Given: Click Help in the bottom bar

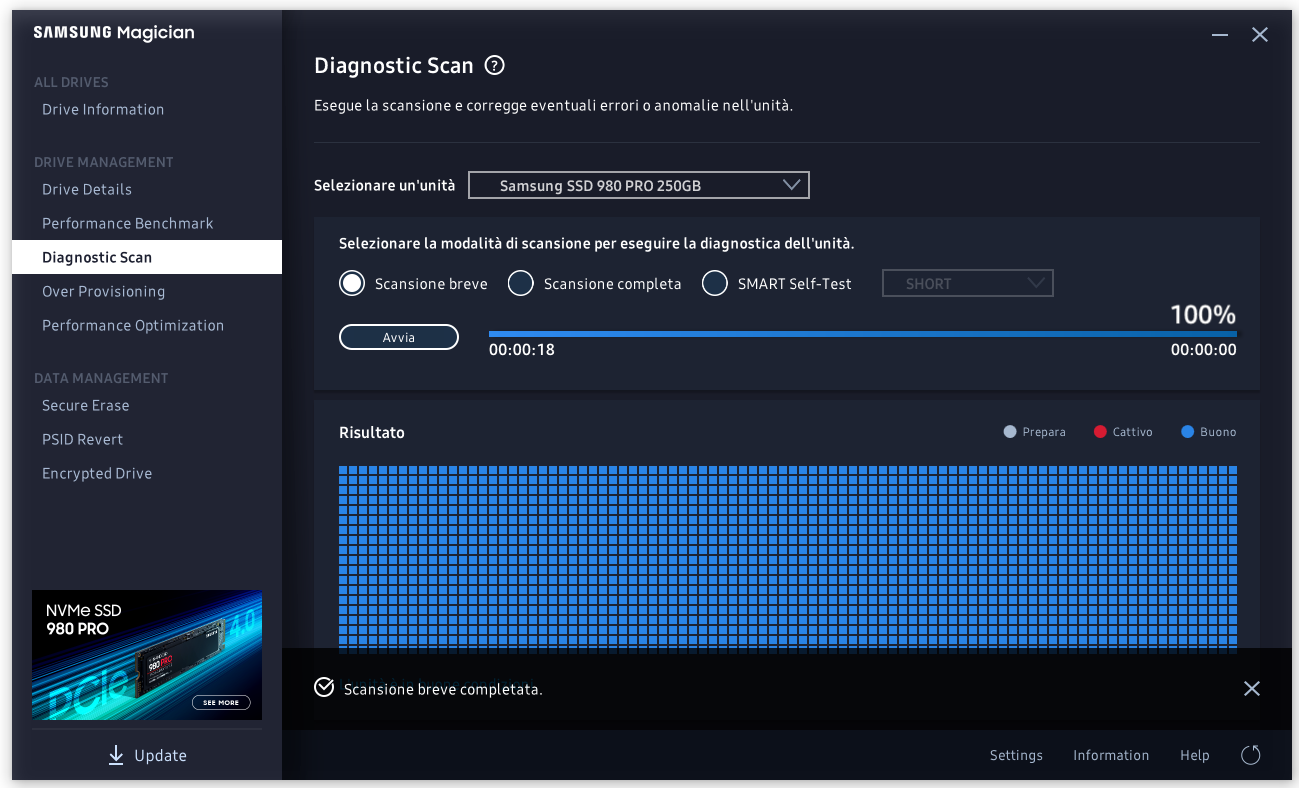Looking at the screenshot, I should (1194, 756).
